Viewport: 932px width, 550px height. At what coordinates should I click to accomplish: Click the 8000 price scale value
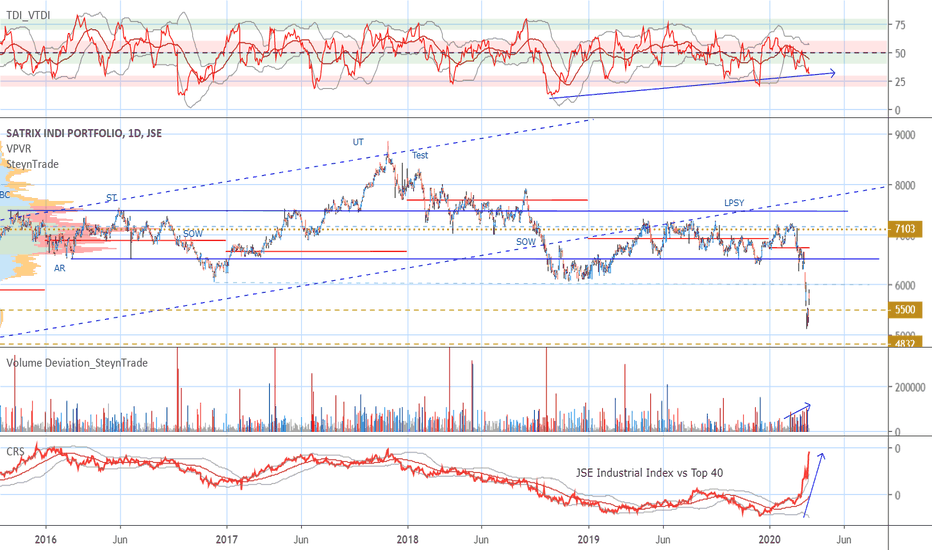[x=905, y=186]
